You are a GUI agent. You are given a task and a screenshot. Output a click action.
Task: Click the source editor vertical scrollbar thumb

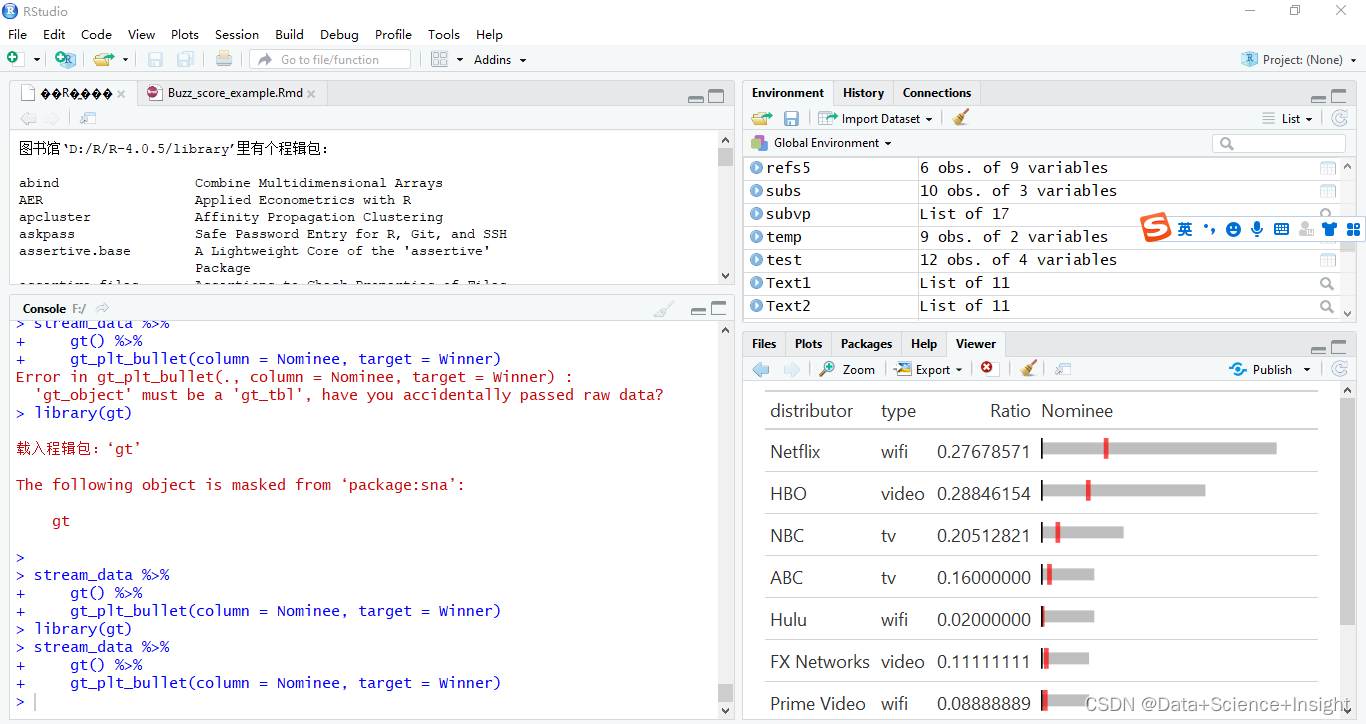pos(726,157)
